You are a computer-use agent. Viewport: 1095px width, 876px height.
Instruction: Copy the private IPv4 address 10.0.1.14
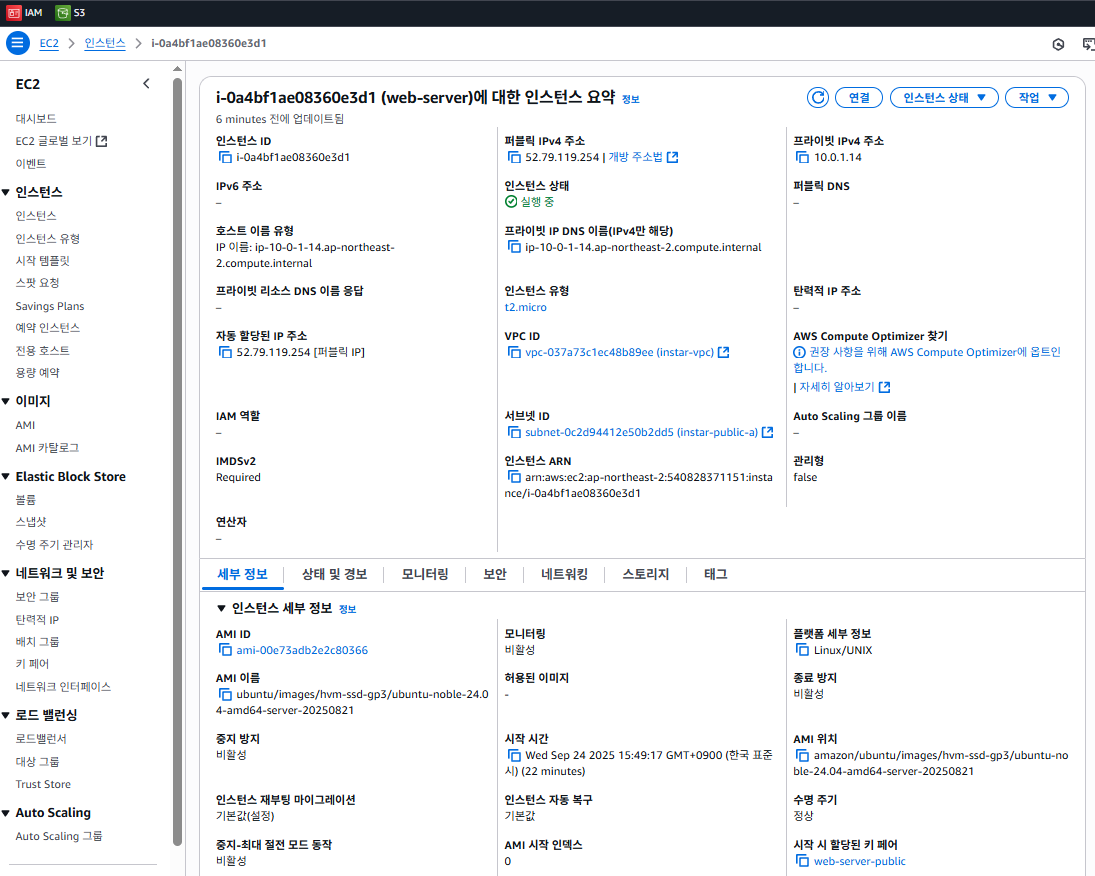[802, 157]
